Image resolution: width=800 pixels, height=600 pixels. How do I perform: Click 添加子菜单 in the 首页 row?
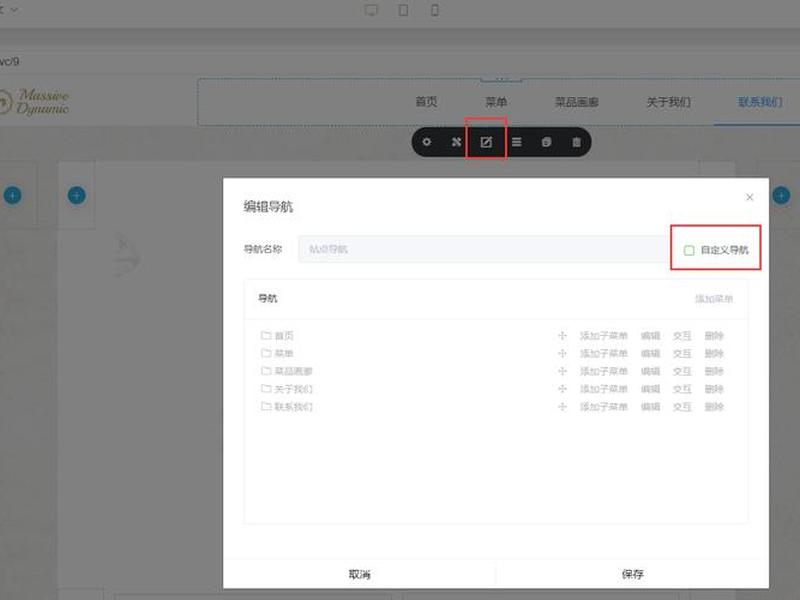coord(604,336)
